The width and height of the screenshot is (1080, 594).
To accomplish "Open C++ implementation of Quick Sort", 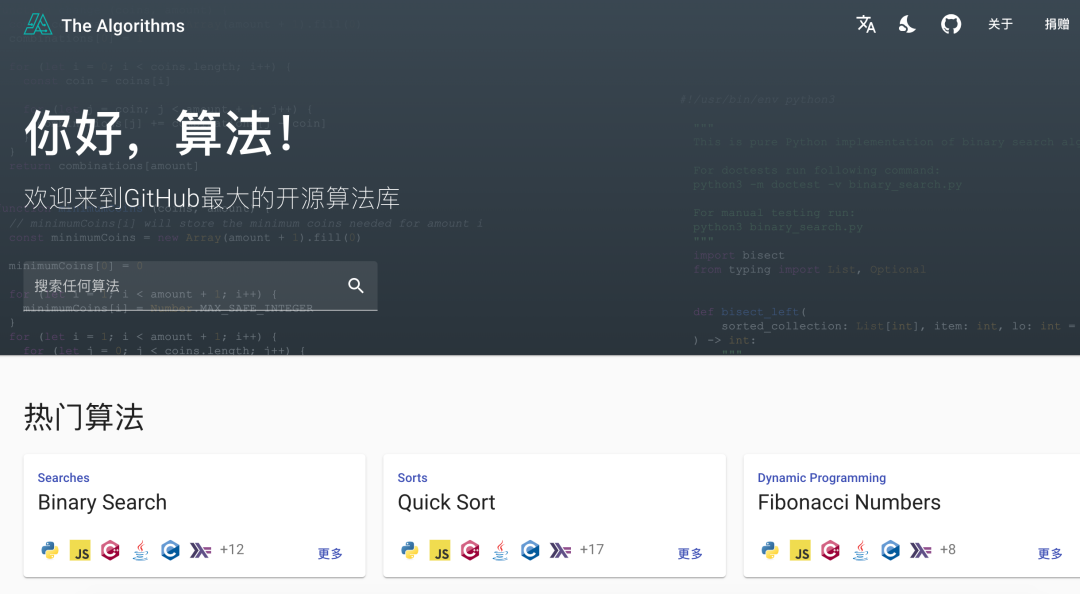I will click(x=470, y=550).
